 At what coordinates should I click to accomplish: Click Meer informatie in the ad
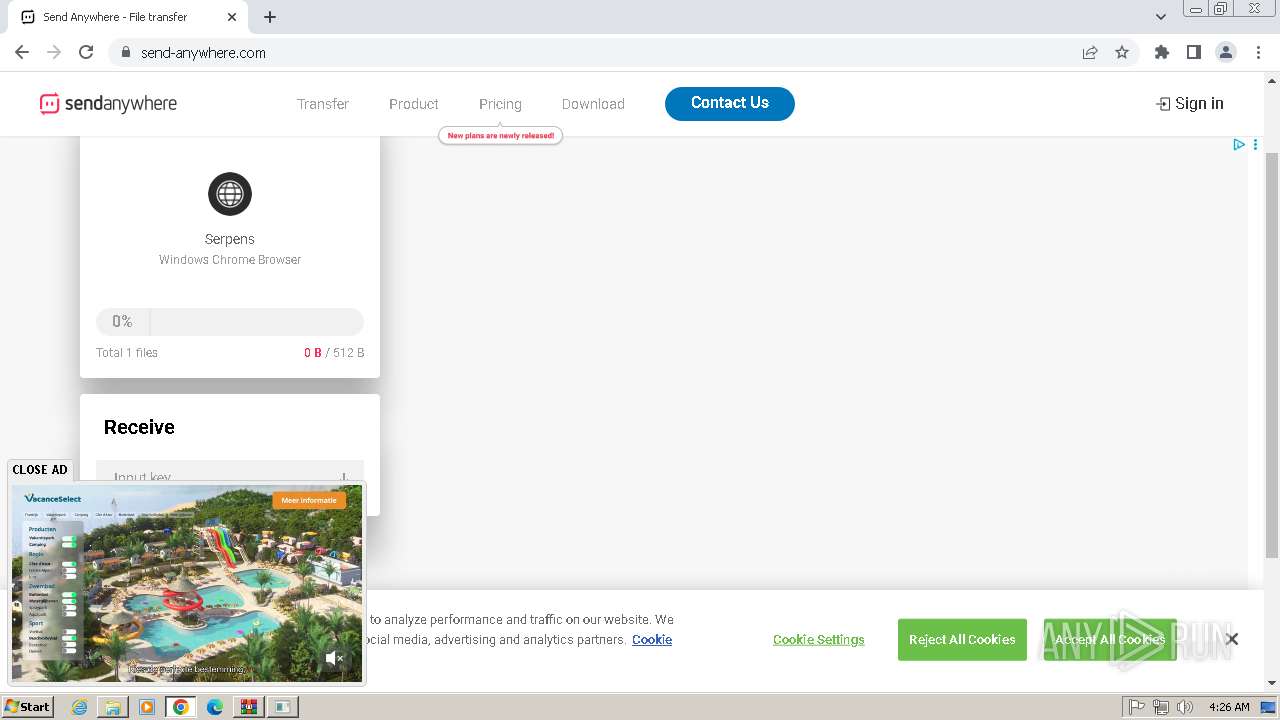pos(309,500)
